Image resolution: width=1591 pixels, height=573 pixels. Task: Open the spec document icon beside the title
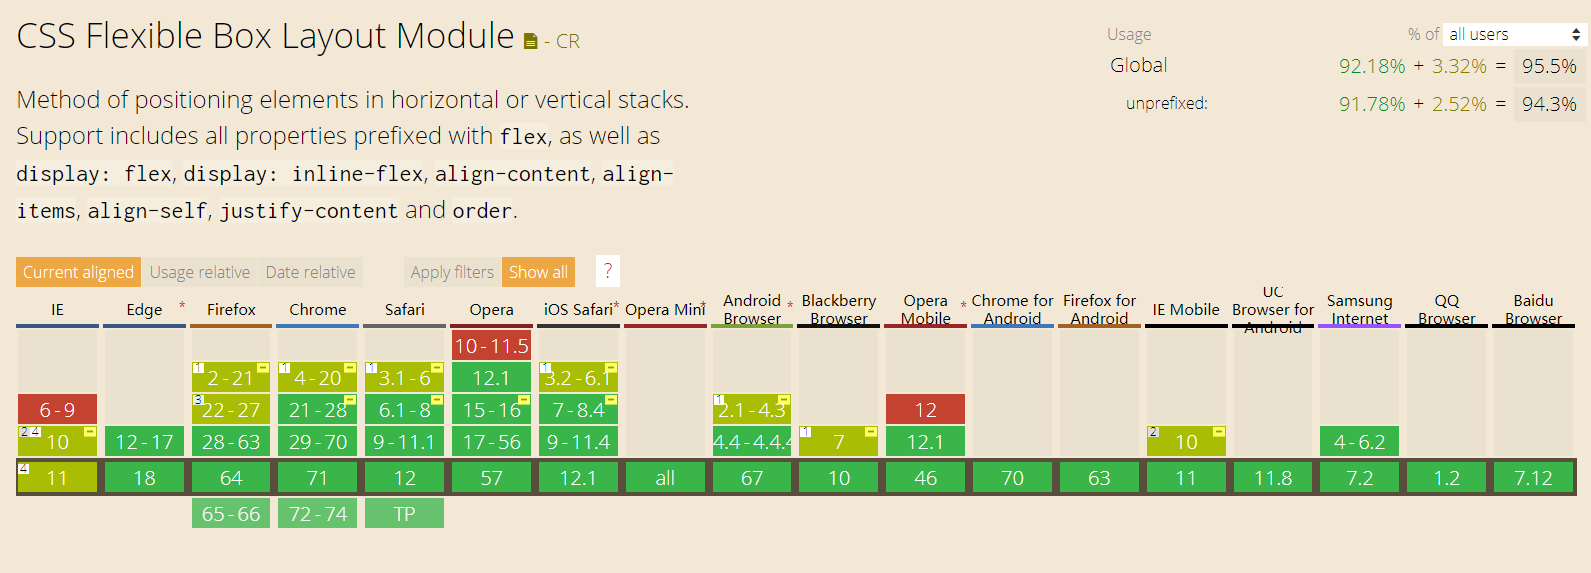(530, 42)
